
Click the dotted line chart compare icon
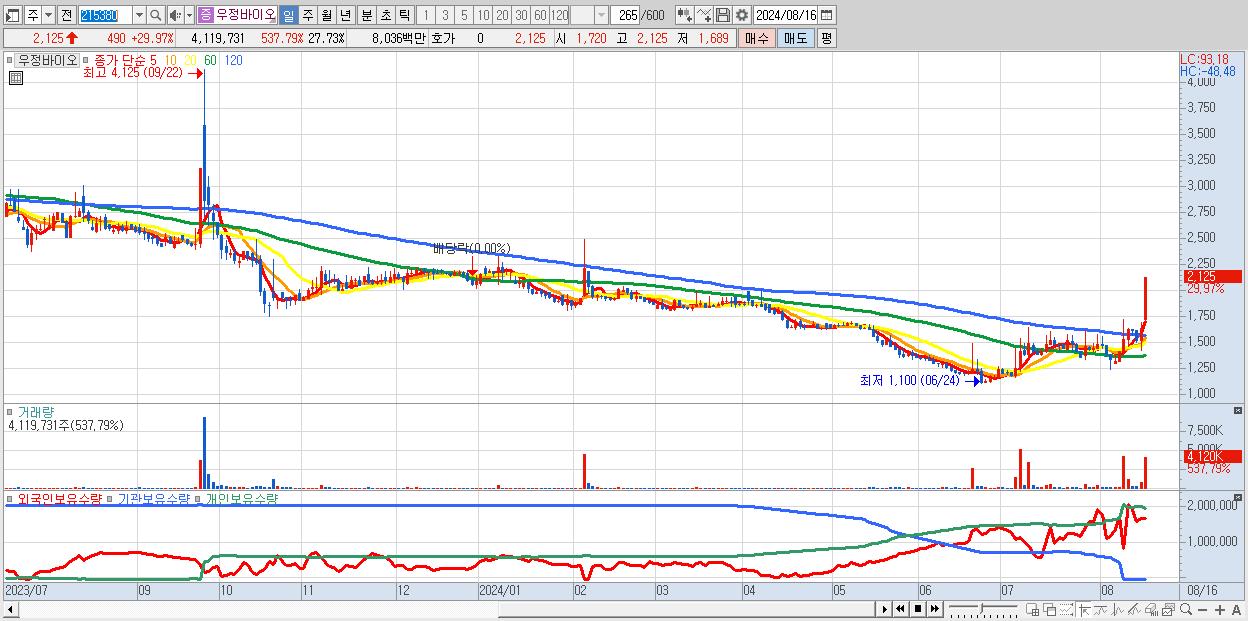point(1066,609)
